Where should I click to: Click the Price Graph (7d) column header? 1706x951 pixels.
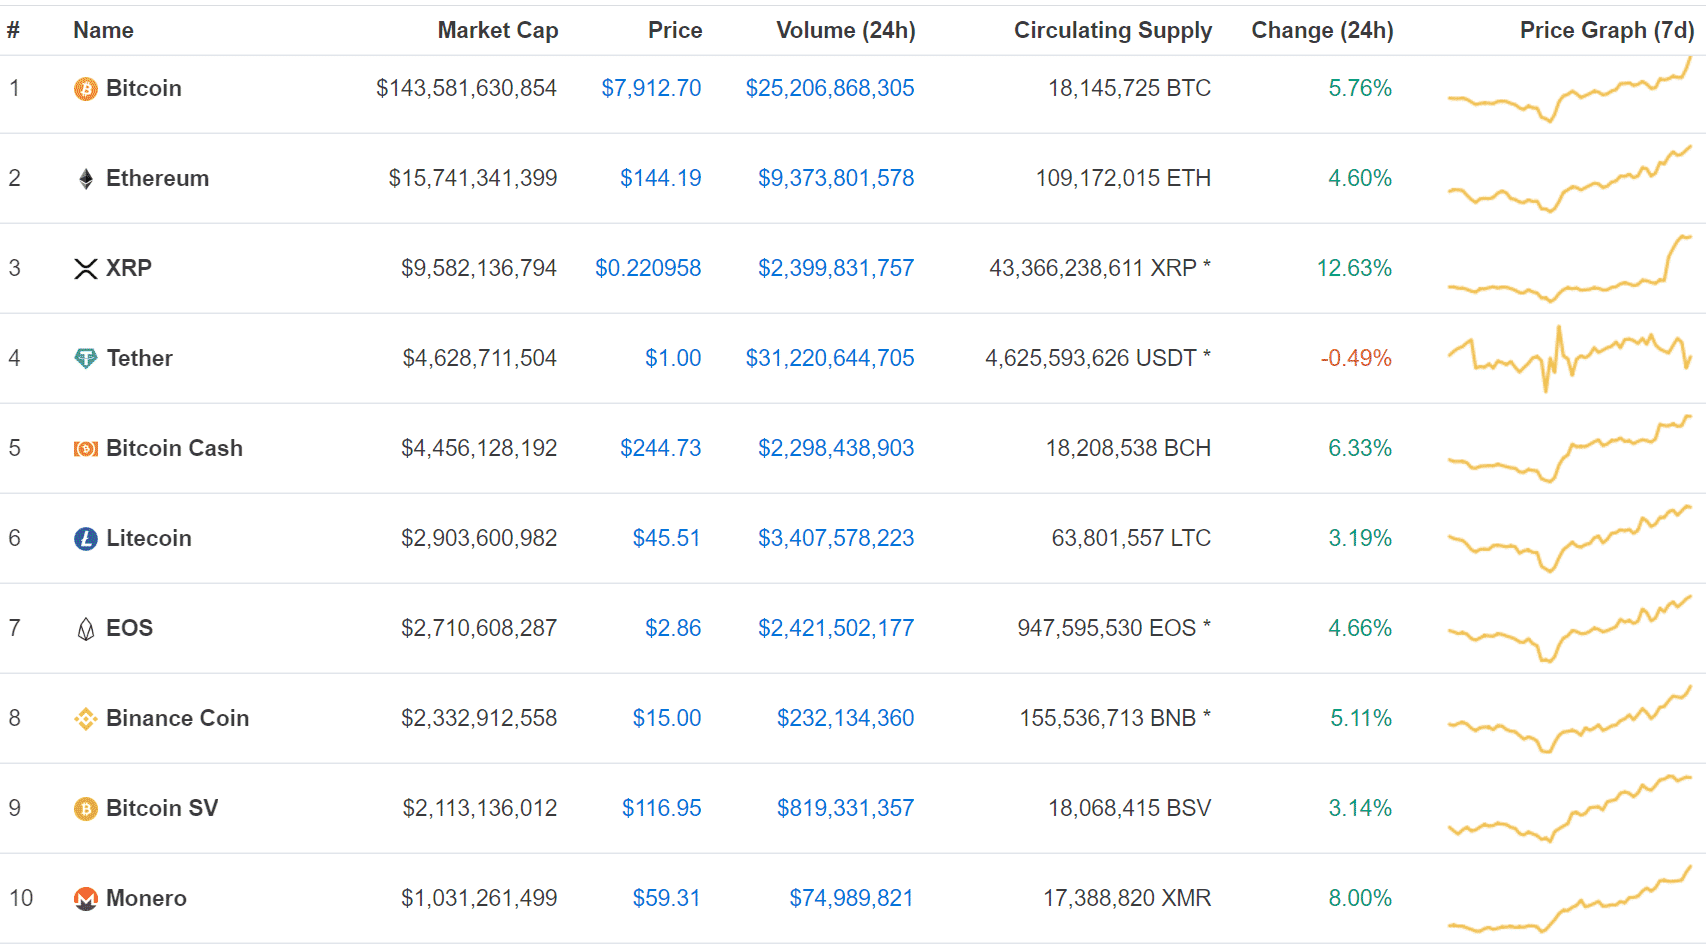click(x=1607, y=30)
